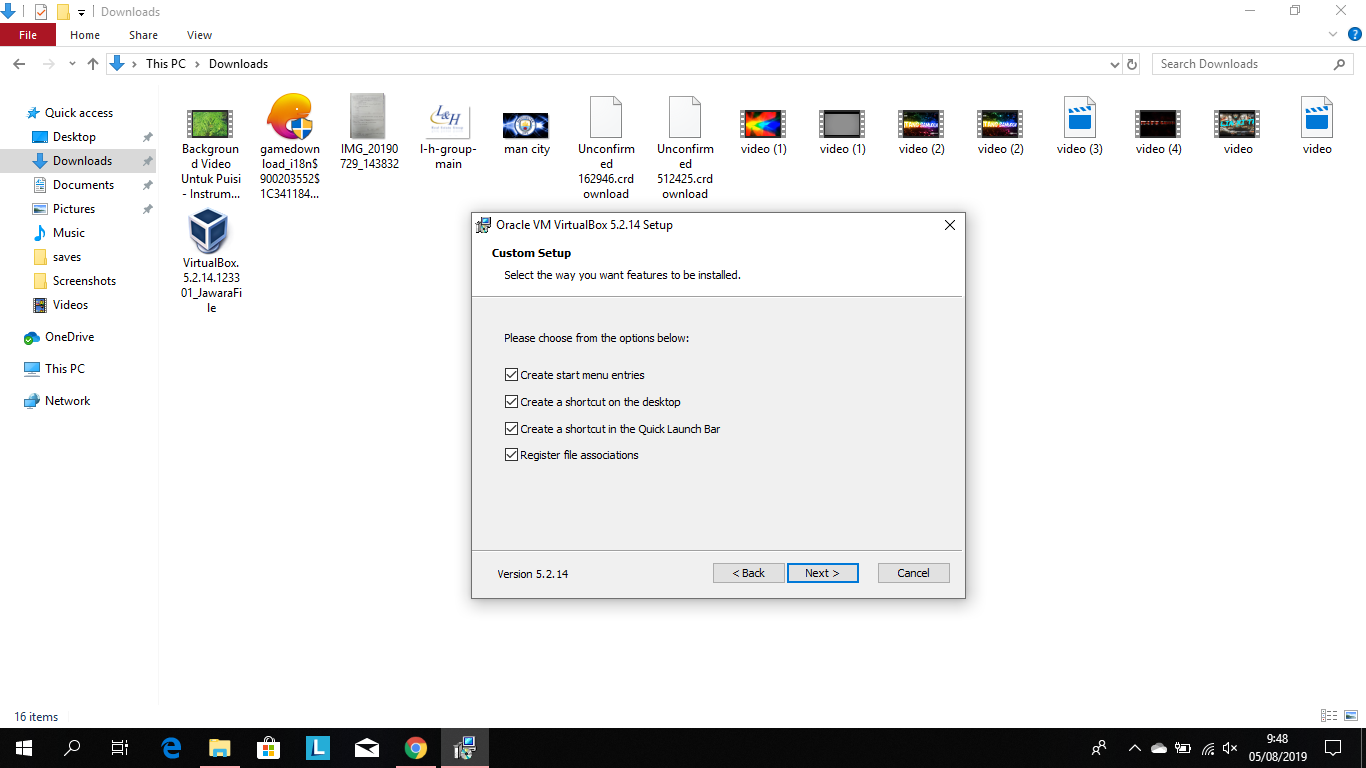Select the gamedownload_i18n installer icon
1366x768 pixels.
click(290, 145)
